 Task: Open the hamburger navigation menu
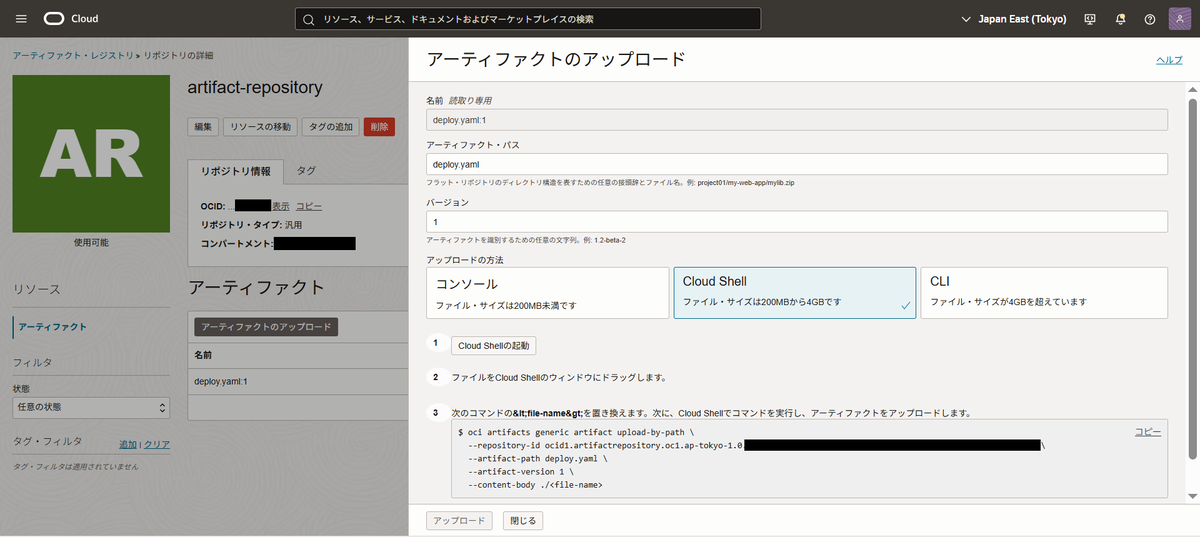tap(22, 19)
